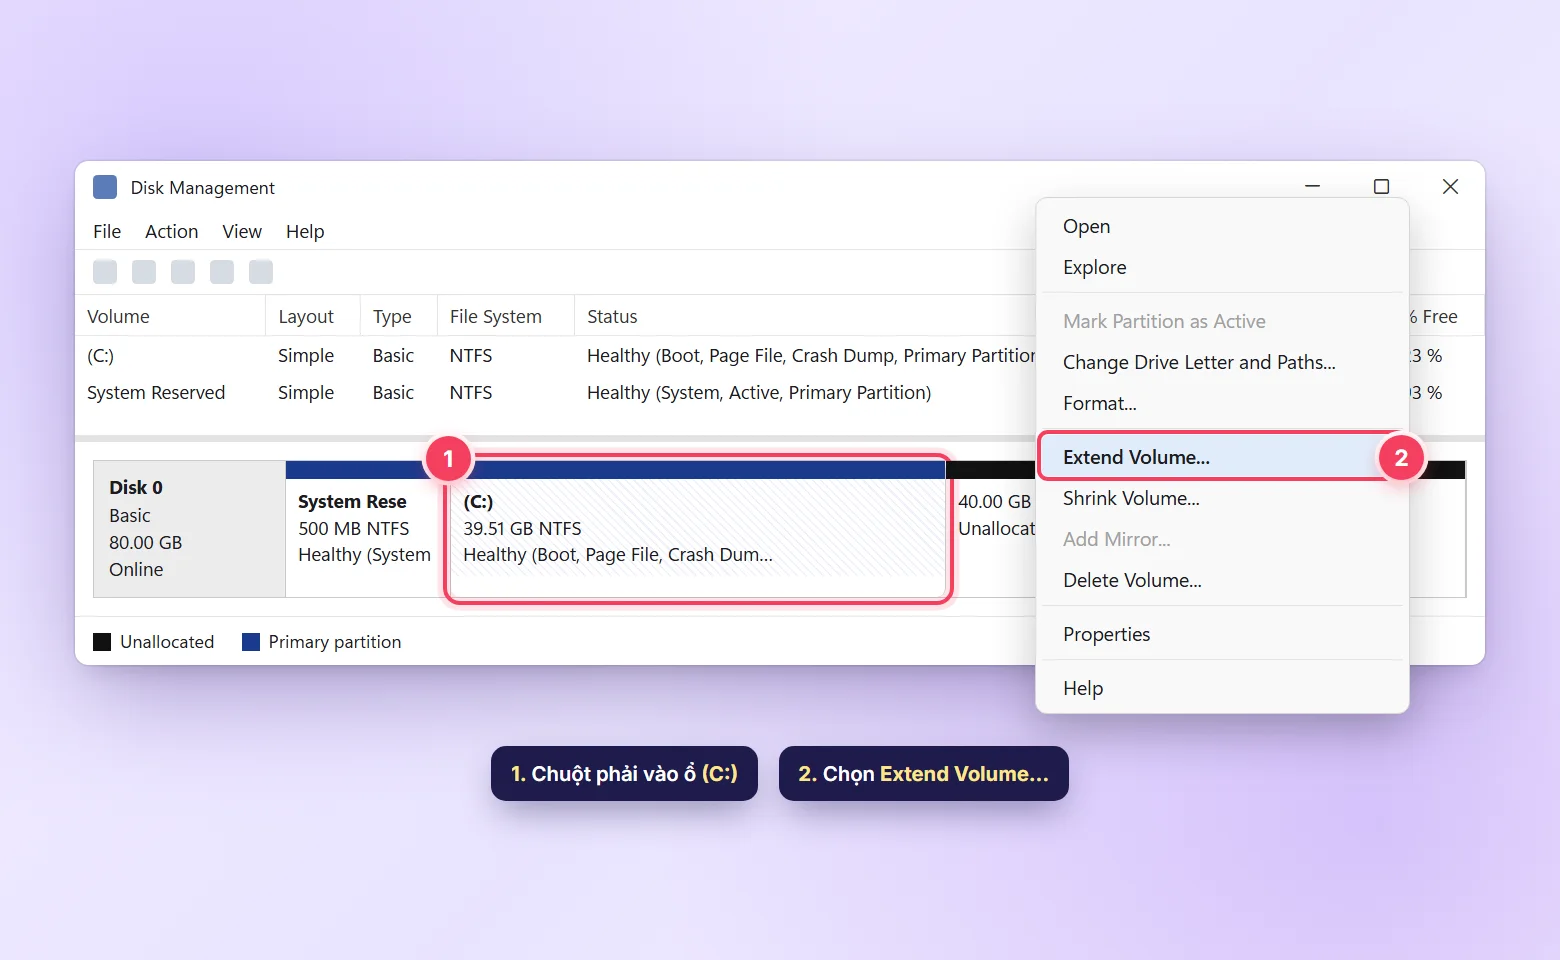Choose Change Drive Letter and Paths...
The image size is (1560, 960).
click(x=1222, y=363)
